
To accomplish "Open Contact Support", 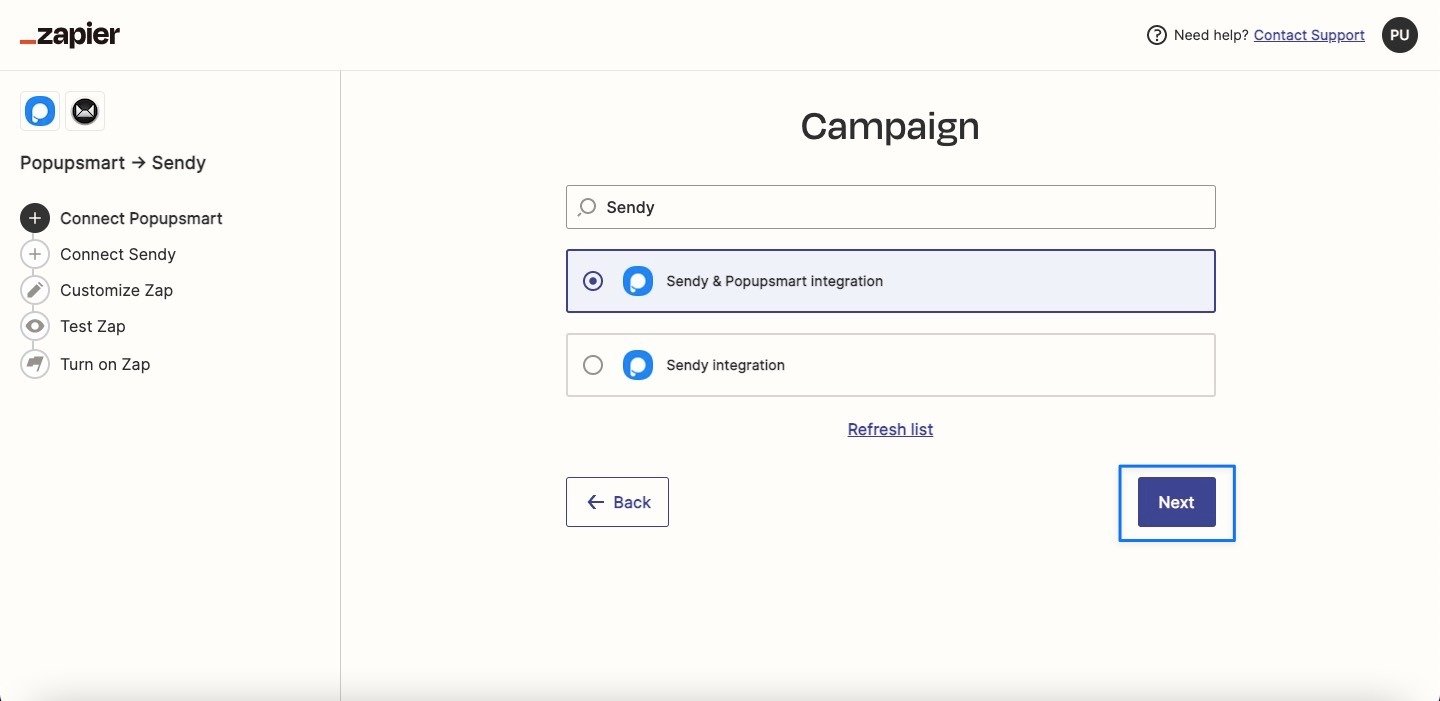I will pos(1309,34).
